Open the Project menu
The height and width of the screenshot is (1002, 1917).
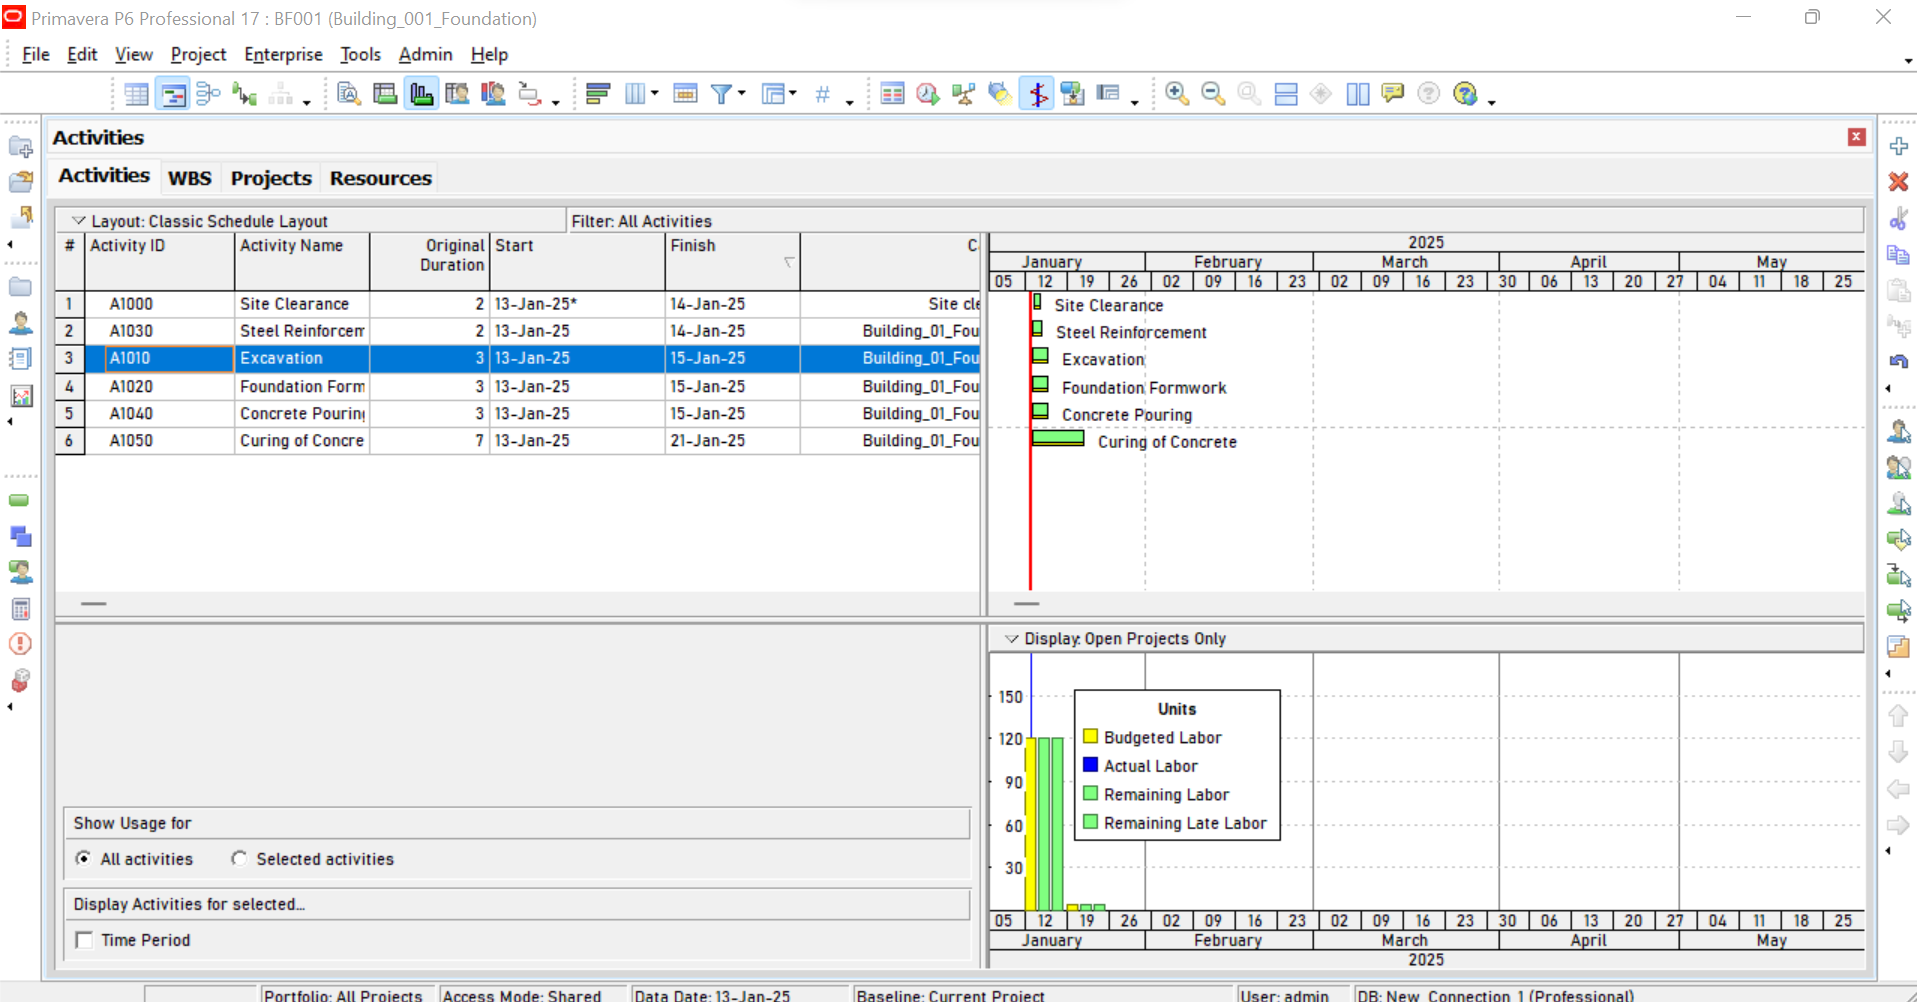click(x=198, y=54)
